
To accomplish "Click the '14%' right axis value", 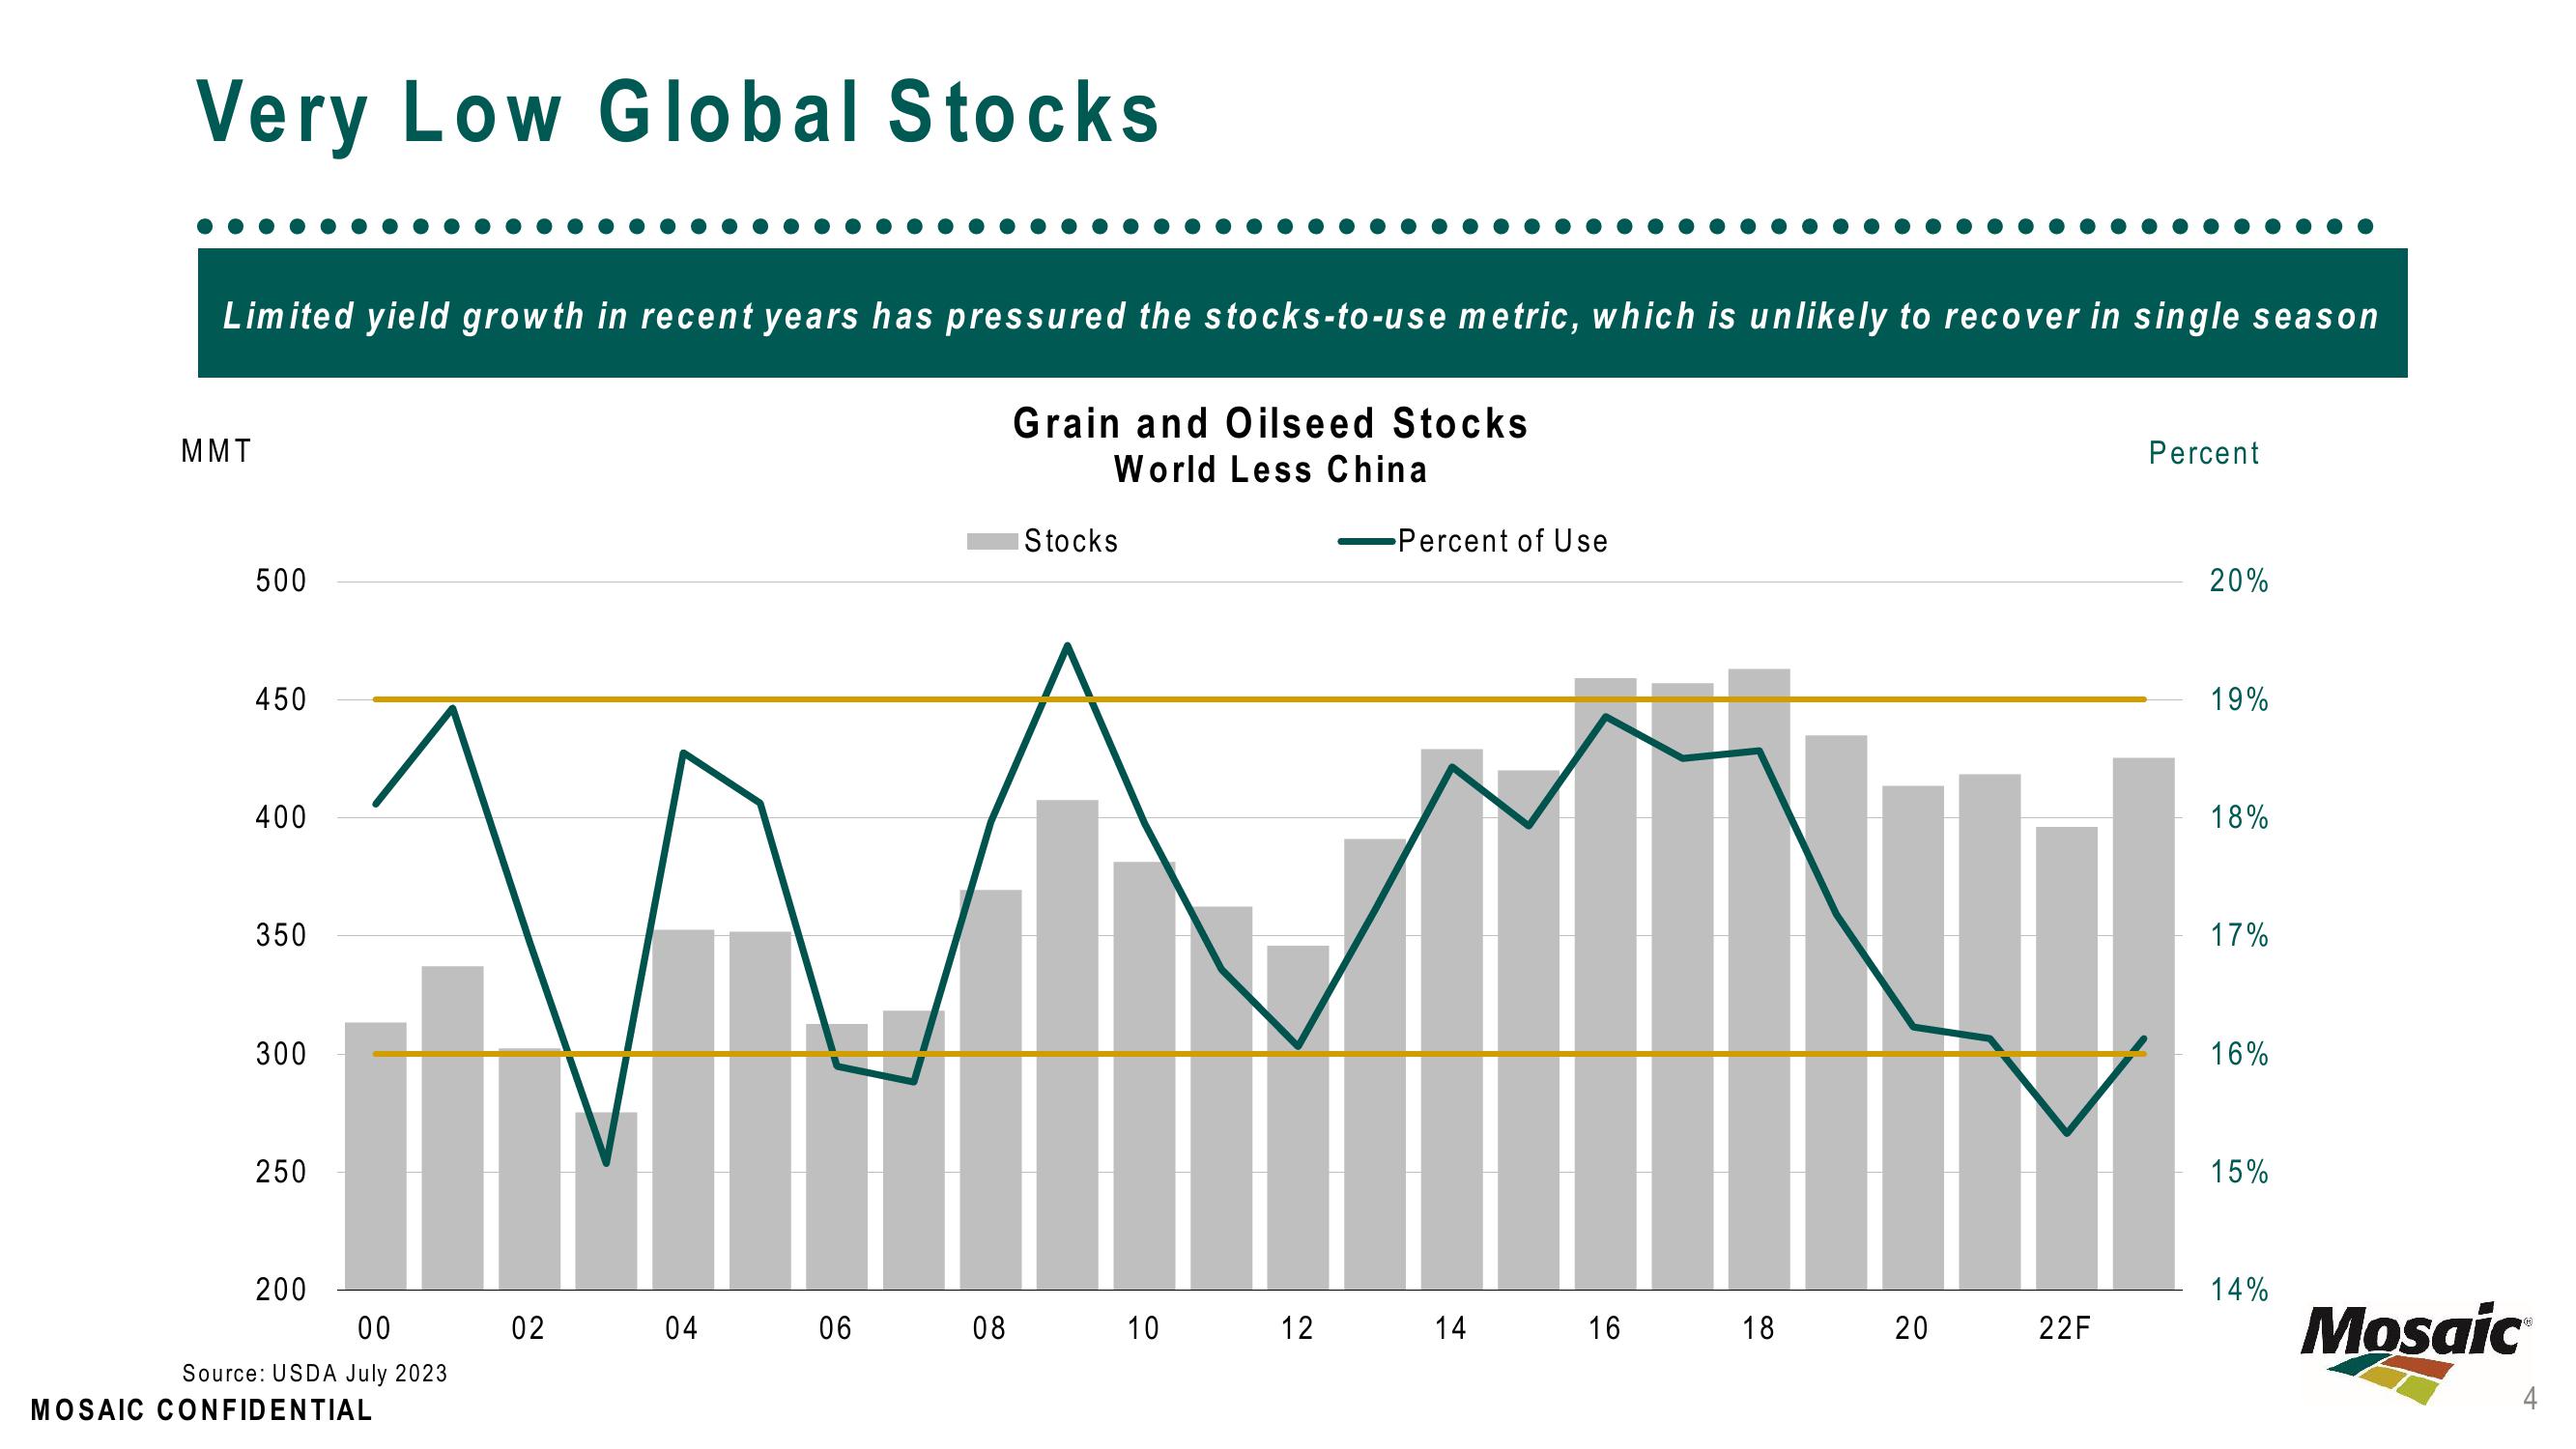I will (2239, 1290).
